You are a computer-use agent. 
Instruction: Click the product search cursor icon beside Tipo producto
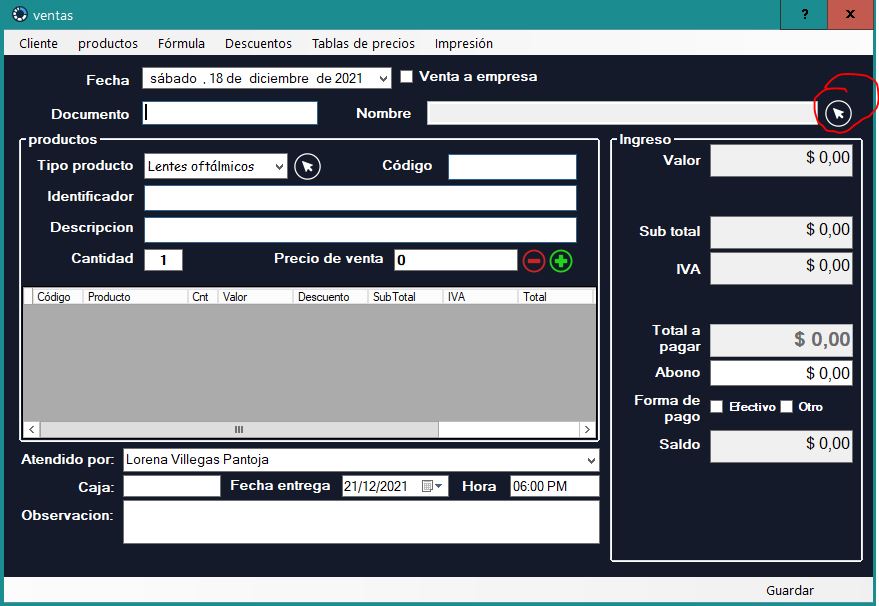click(x=307, y=166)
